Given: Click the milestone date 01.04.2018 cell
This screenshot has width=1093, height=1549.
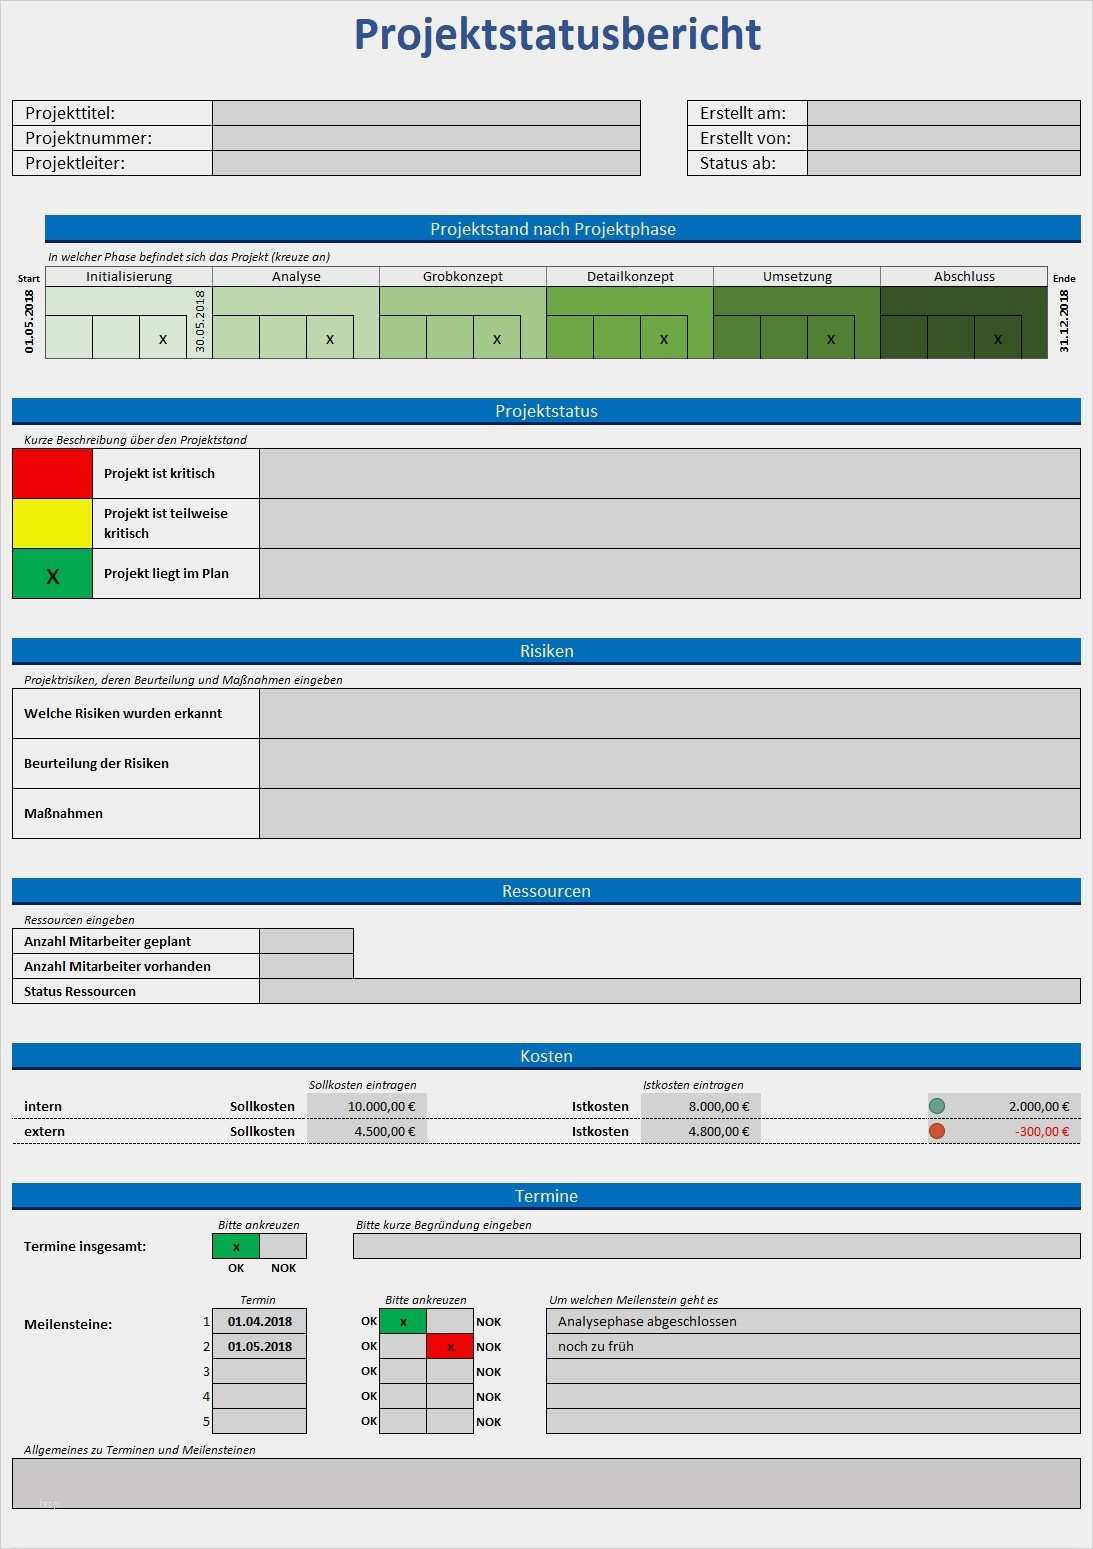Looking at the screenshot, I should pos(260,1321).
